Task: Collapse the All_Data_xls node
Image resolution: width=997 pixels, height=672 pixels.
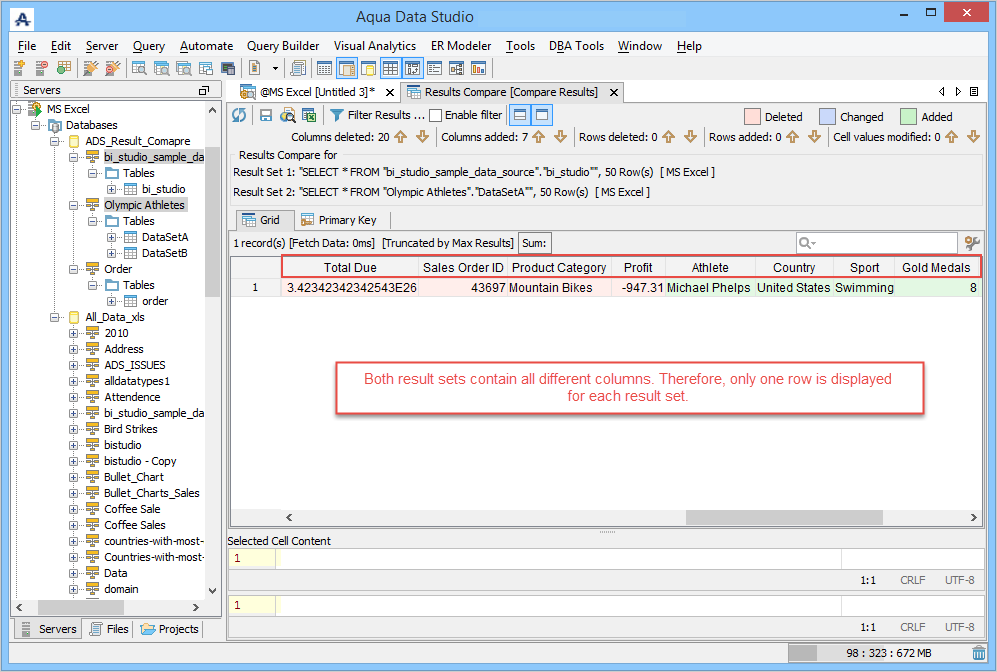Action: pos(55,317)
